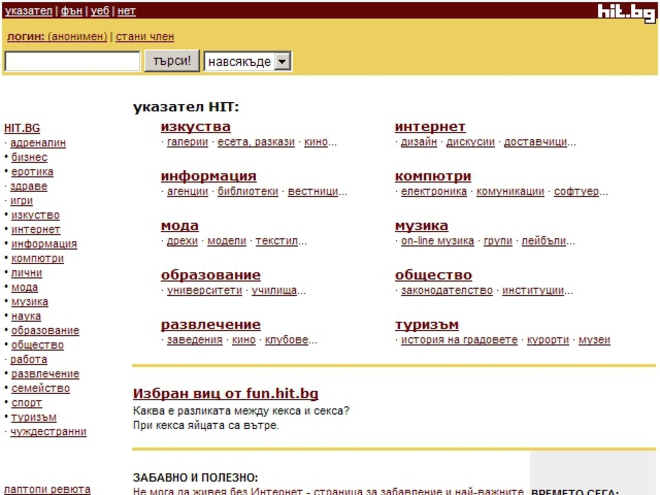Open the дискусии subcategory
660x495 pixels.
(470, 142)
